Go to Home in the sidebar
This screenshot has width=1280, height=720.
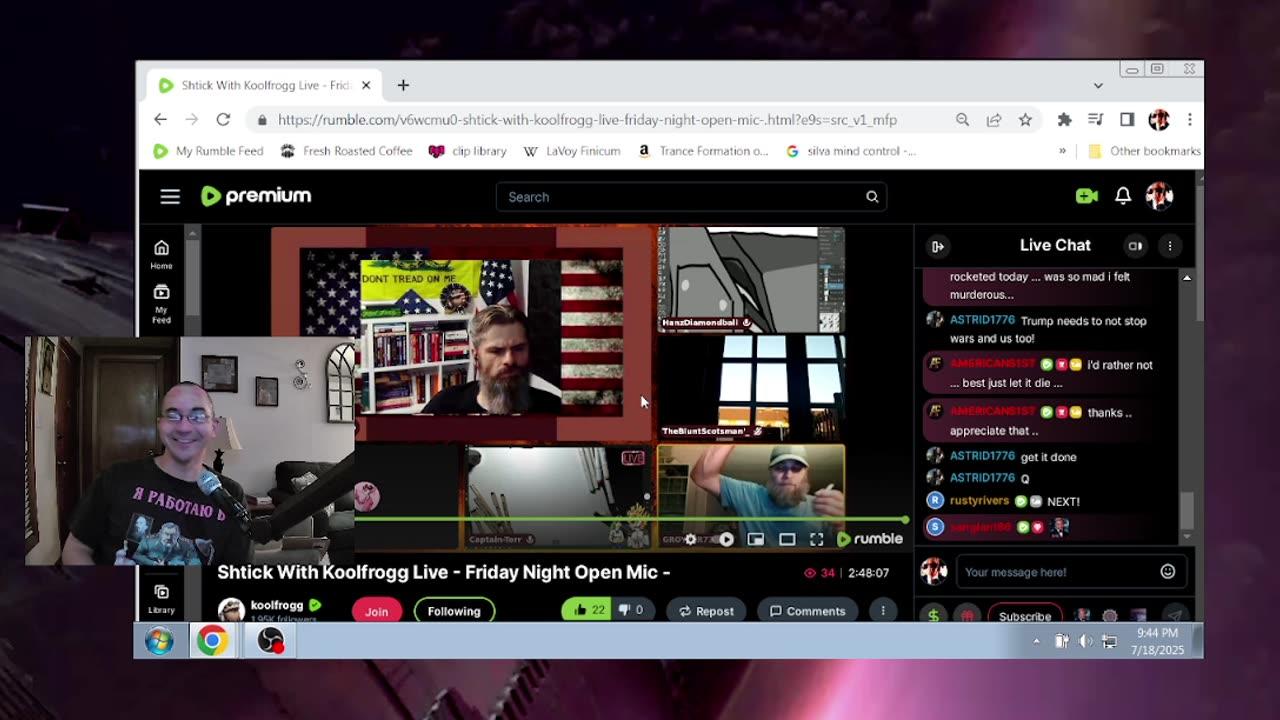click(x=161, y=255)
